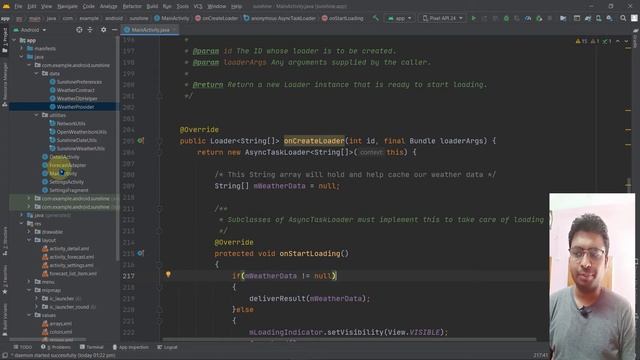The width and height of the screenshot is (640, 360).
Task: Click the warnings indicator showing 15
Action: click(581, 41)
